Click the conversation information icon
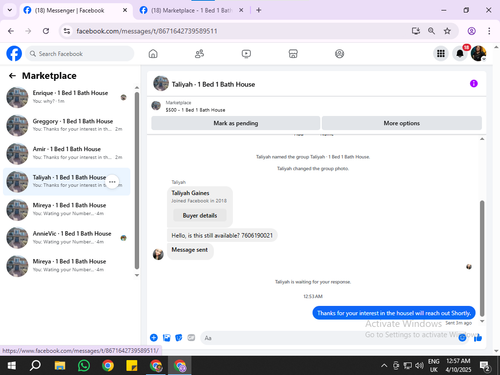 click(x=474, y=84)
